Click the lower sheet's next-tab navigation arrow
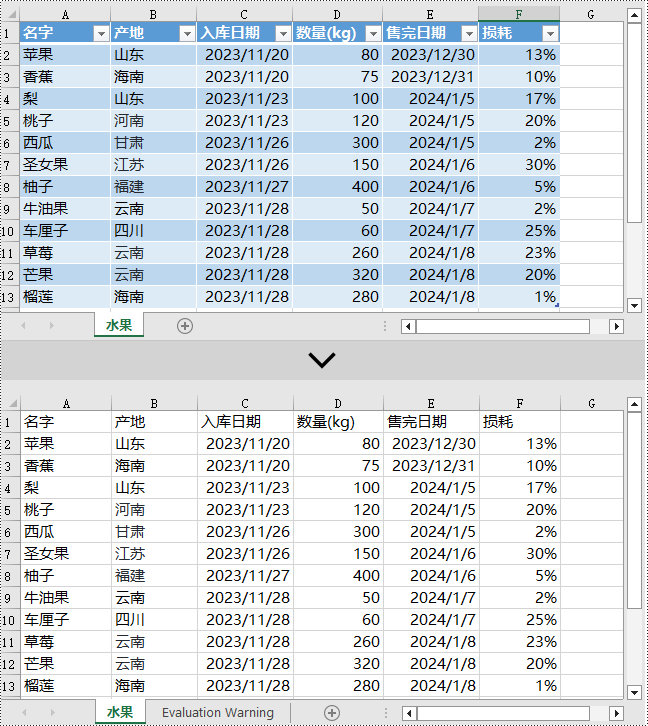 pyautogui.click(x=52, y=713)
